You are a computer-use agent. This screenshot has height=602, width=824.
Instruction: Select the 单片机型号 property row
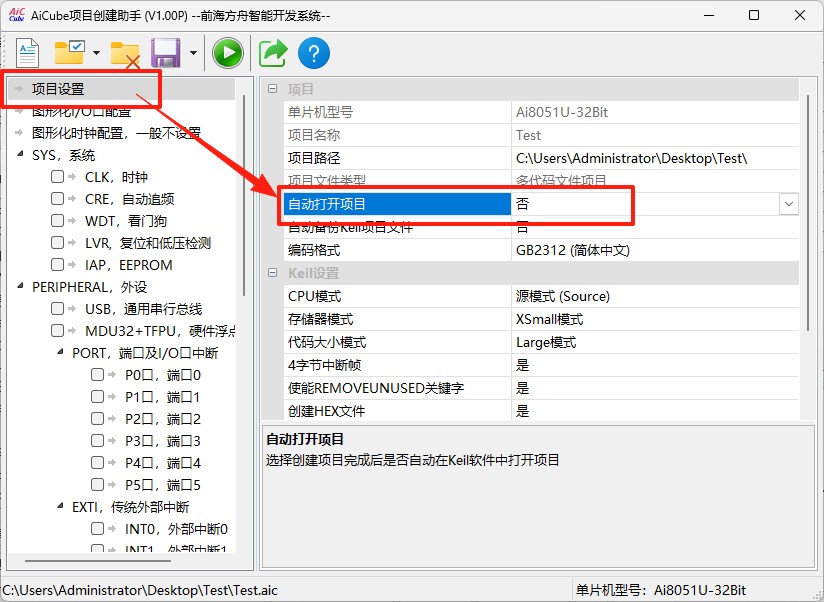[541, 112]
